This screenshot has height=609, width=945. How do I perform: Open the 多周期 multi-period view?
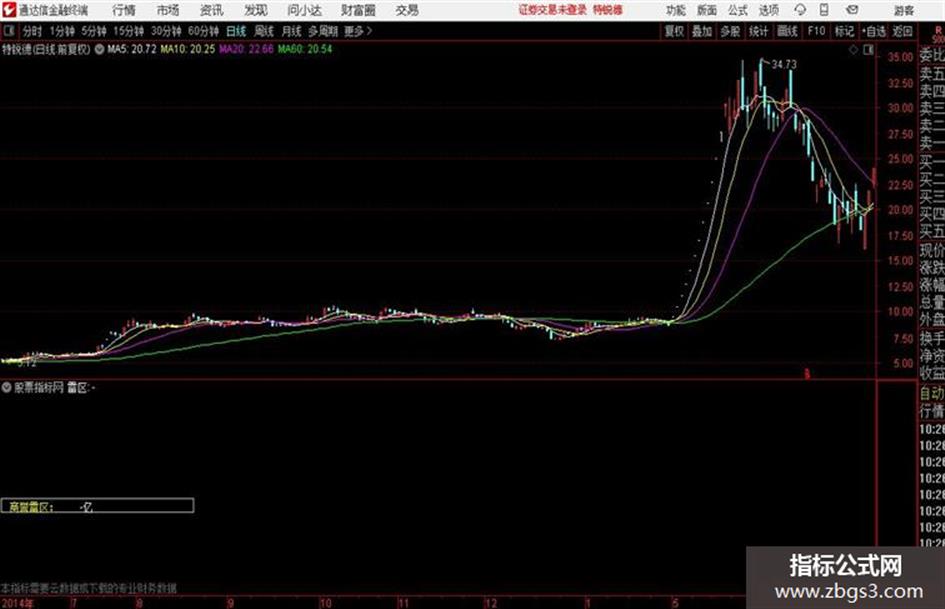(x=323, y=31)
